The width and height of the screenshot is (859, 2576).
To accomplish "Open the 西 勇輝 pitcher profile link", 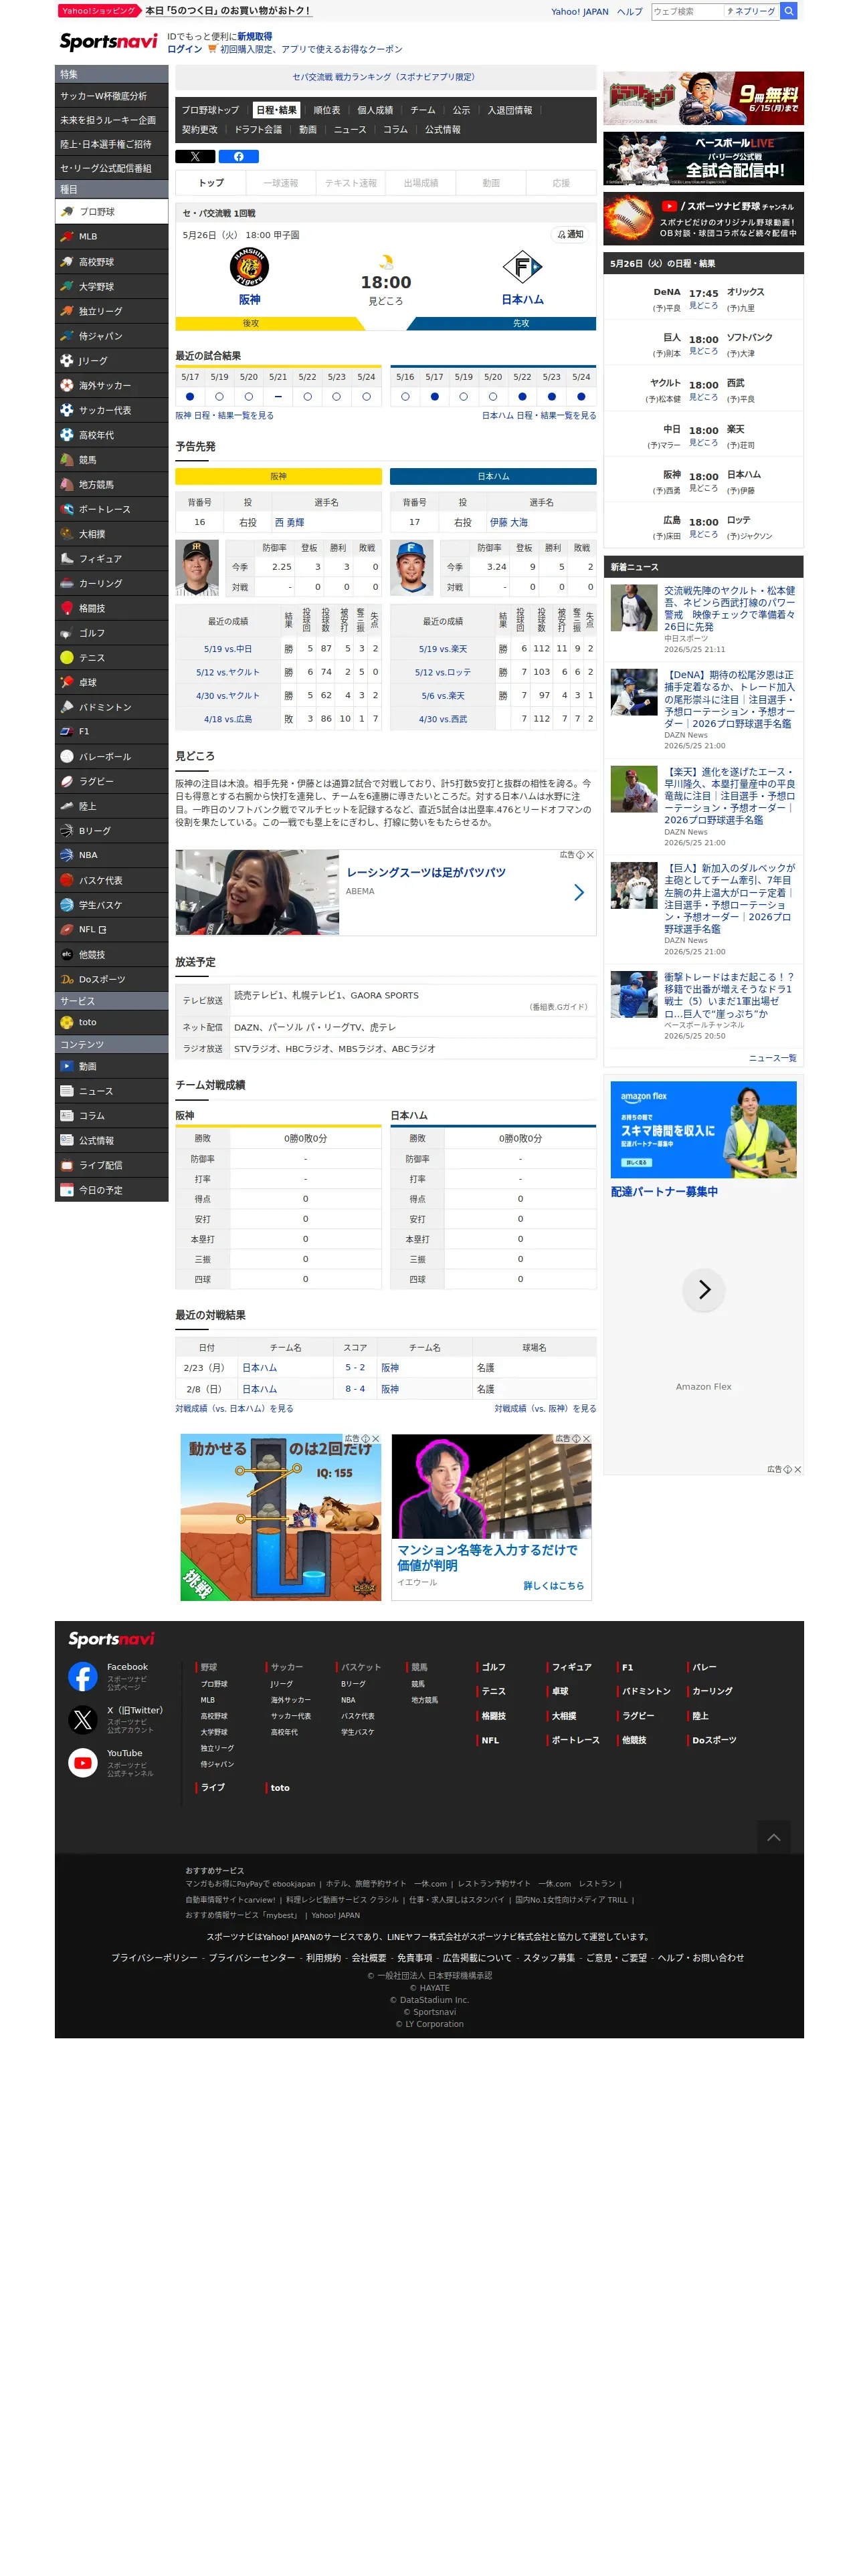I will pos(290,523).
